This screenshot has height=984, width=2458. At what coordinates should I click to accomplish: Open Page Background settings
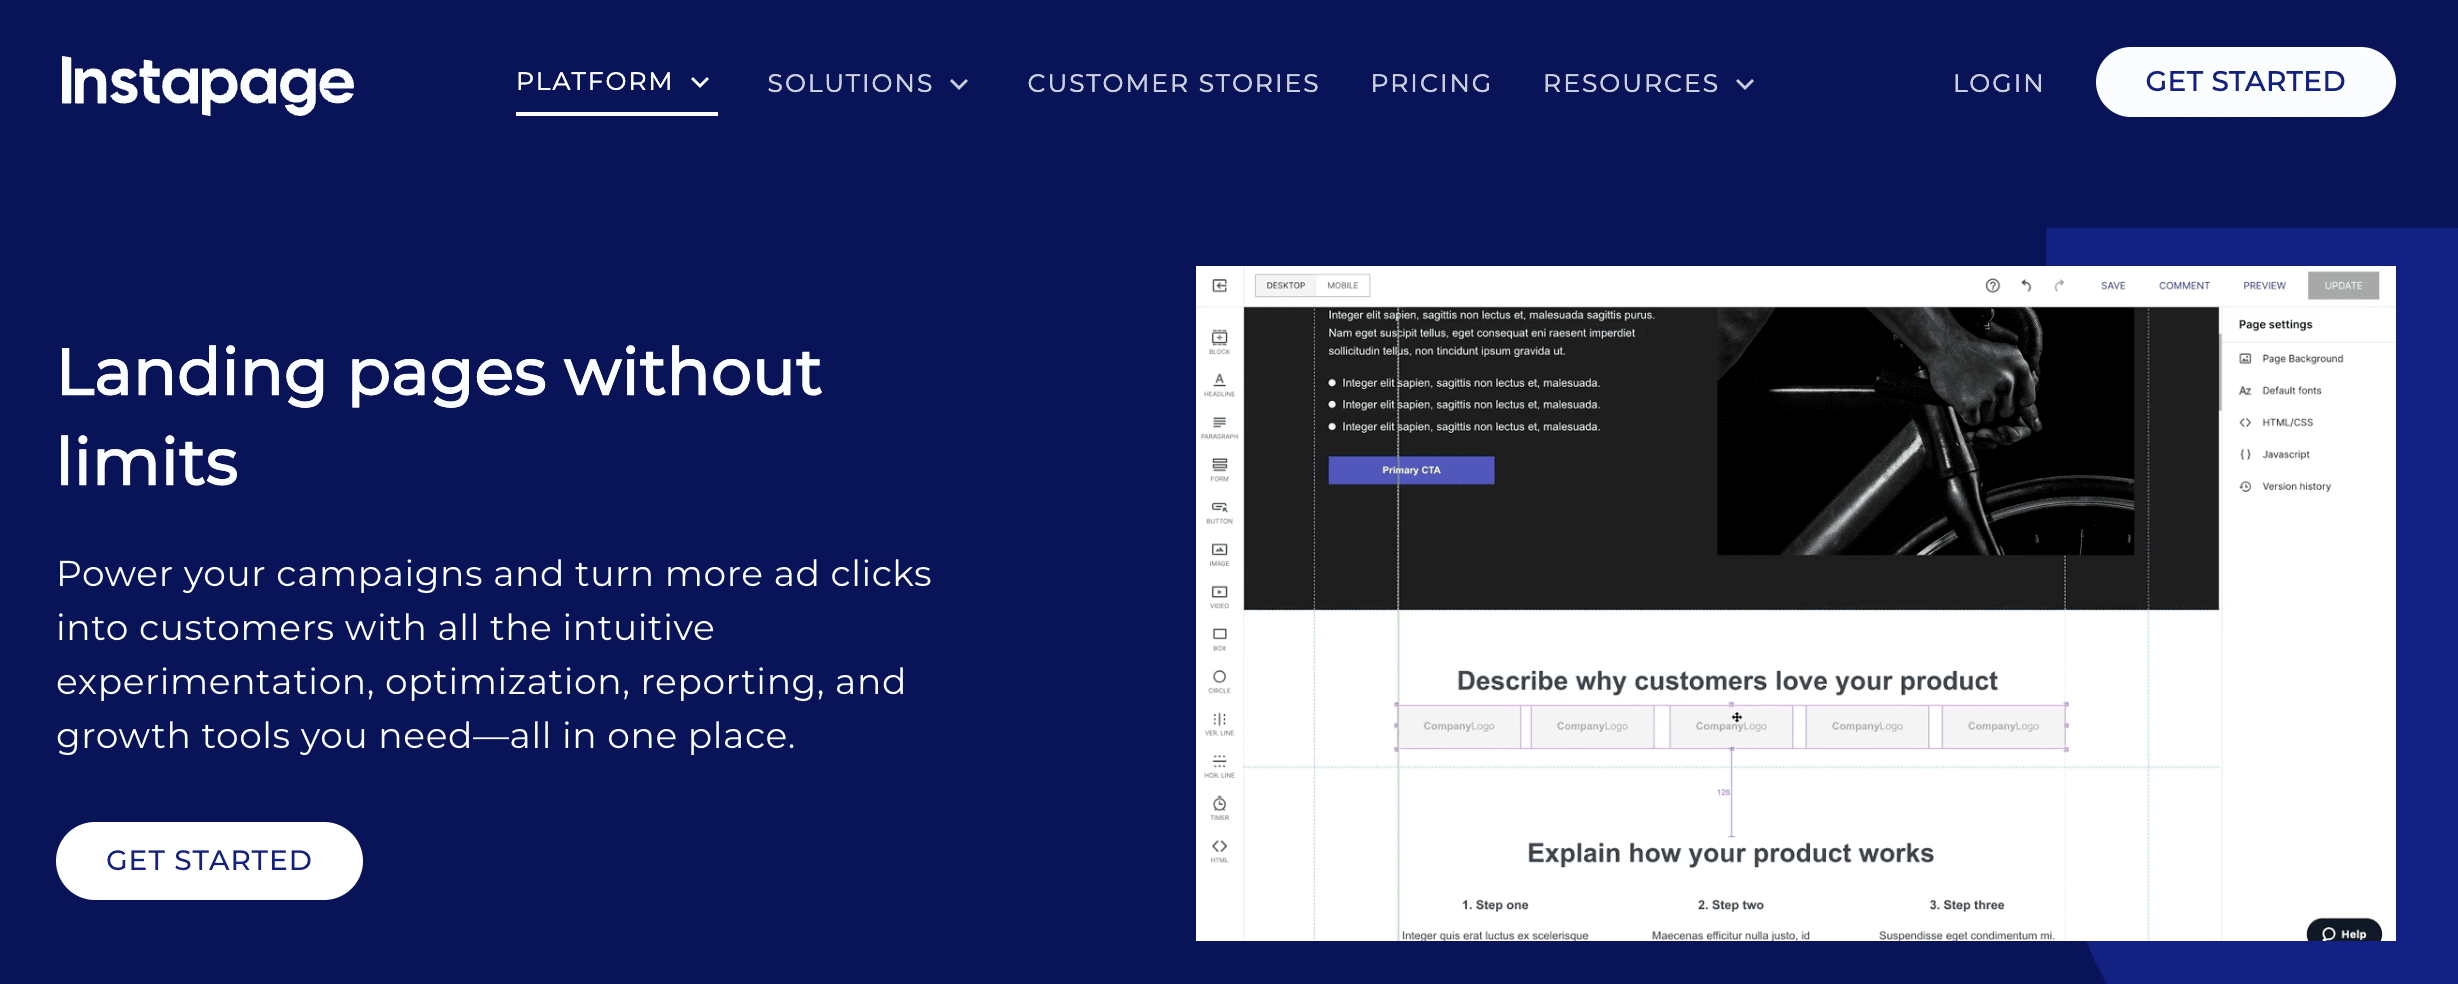(x=2302, y=358)
